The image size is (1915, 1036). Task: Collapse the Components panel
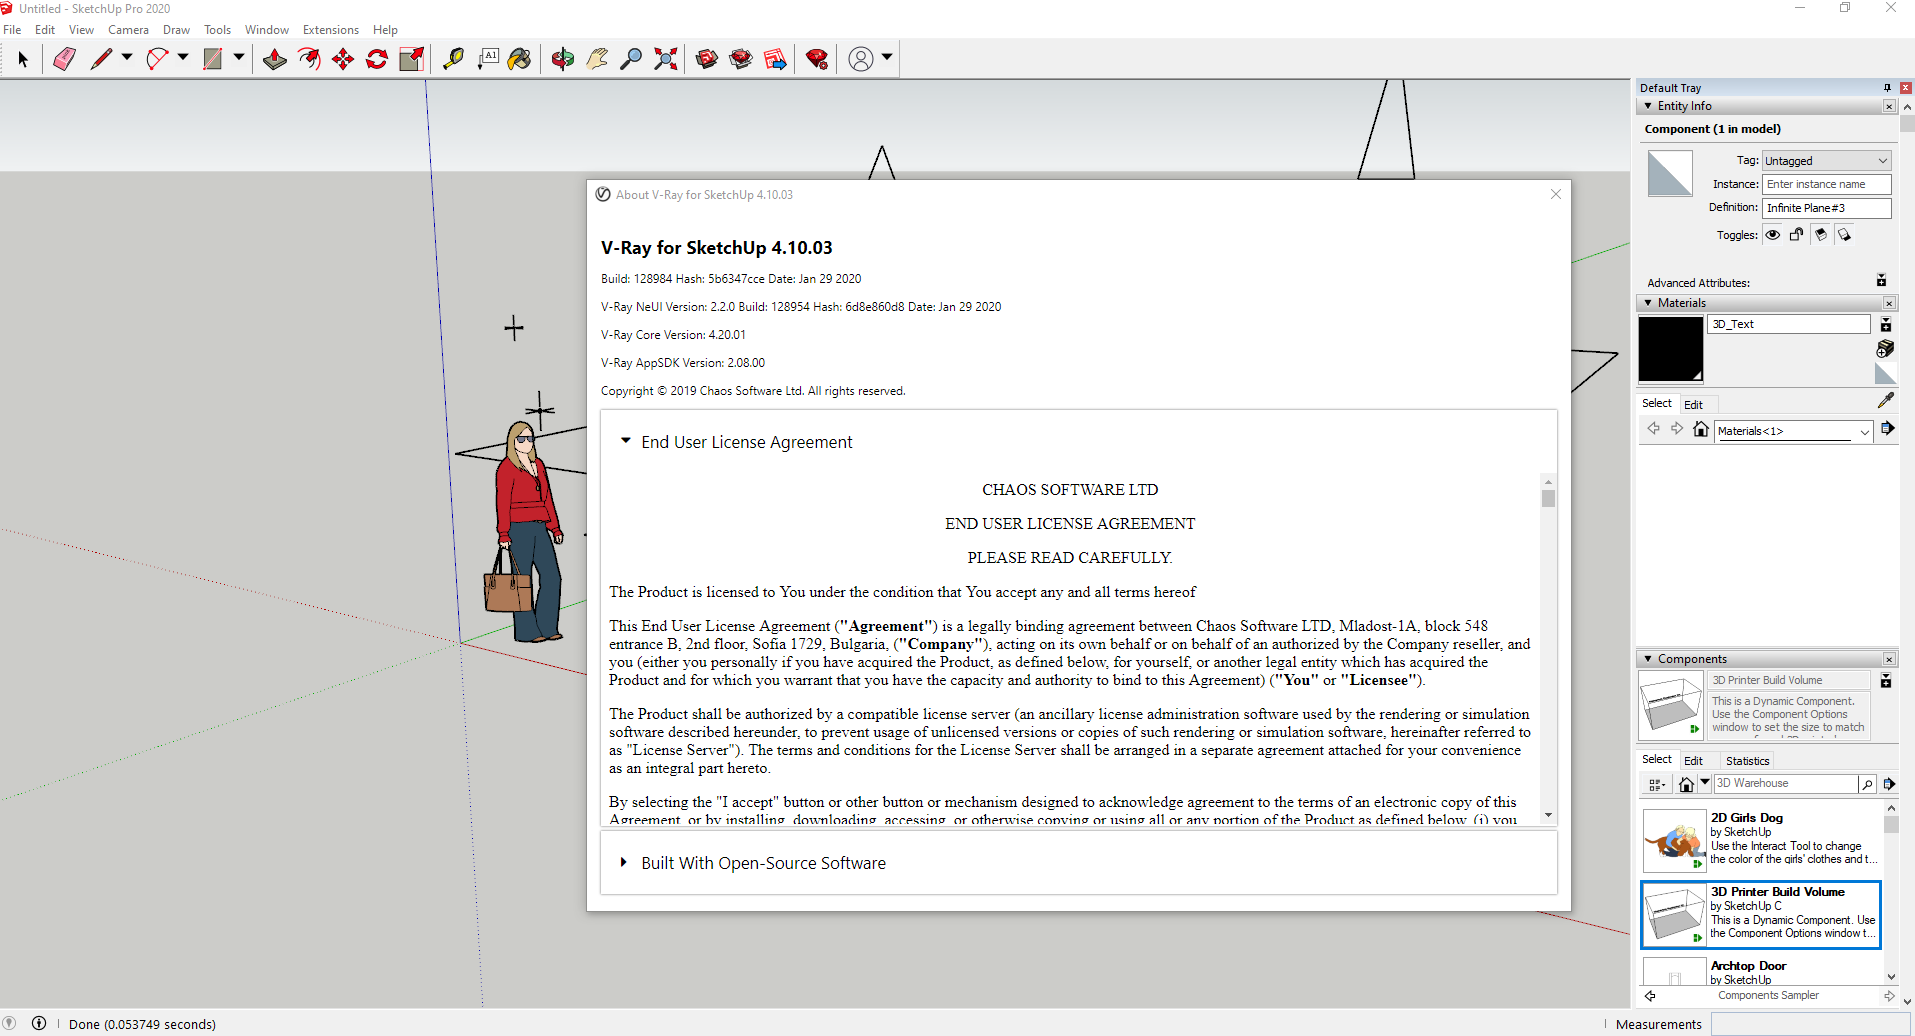(x=1648, y=659)
